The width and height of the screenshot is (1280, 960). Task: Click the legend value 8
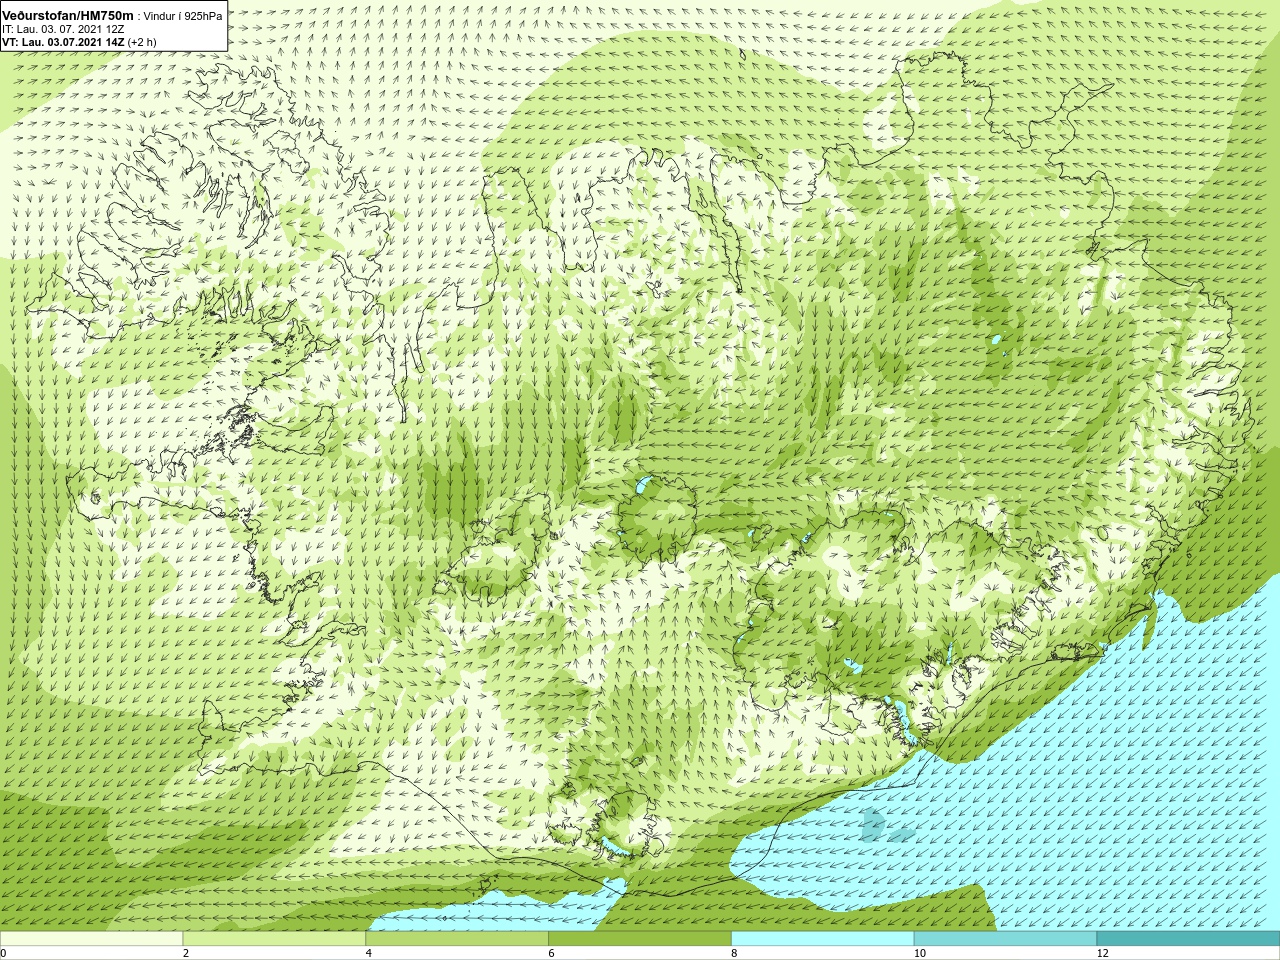coord(734,953)
